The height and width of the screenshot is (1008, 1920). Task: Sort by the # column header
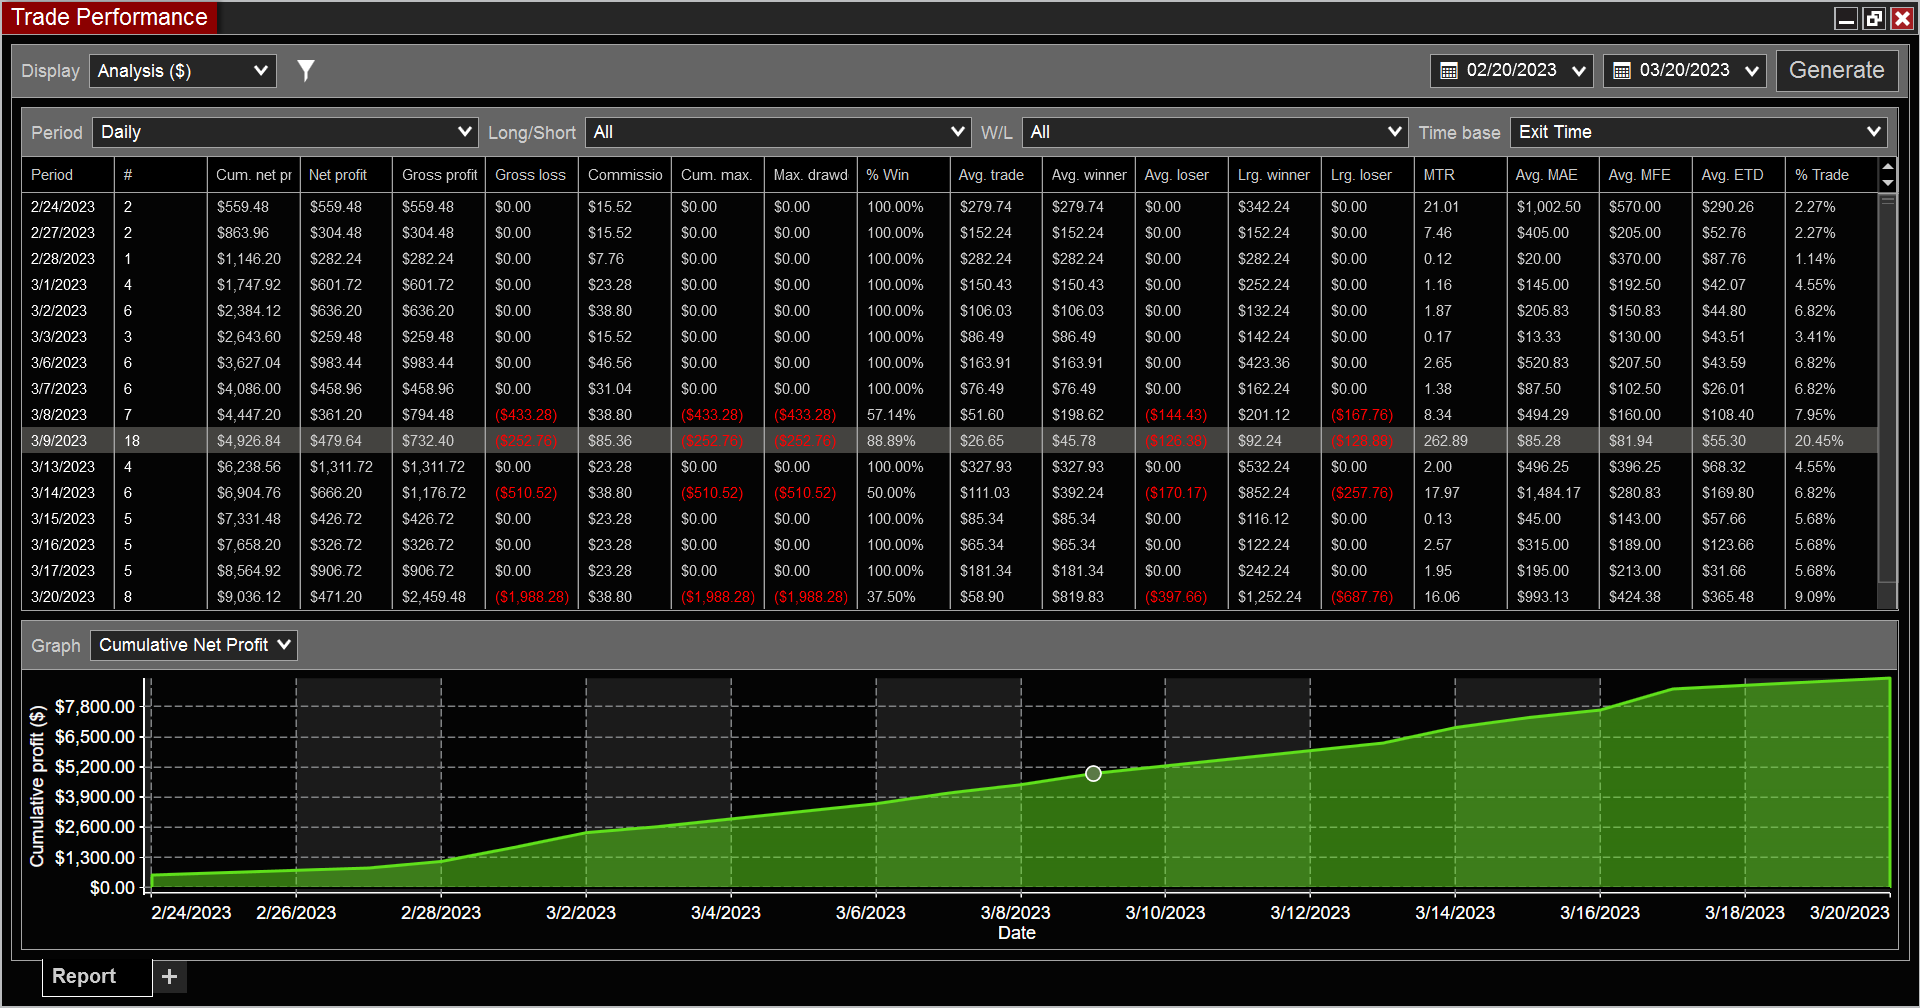pos(161,175)
